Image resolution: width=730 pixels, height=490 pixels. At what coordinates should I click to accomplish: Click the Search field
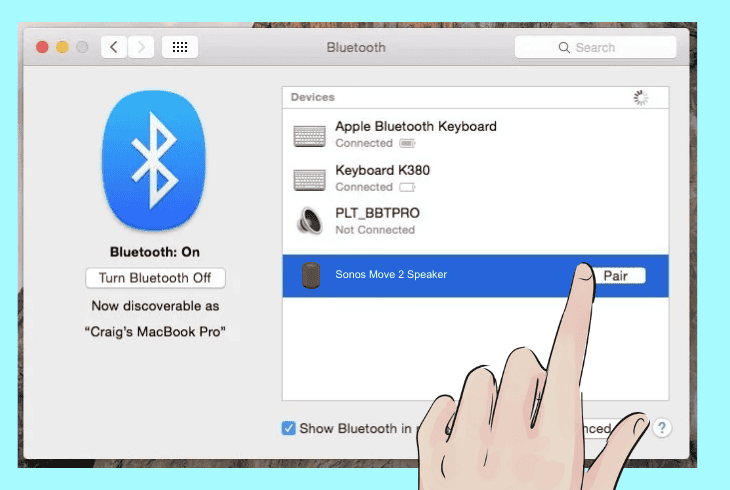(595, 48)
